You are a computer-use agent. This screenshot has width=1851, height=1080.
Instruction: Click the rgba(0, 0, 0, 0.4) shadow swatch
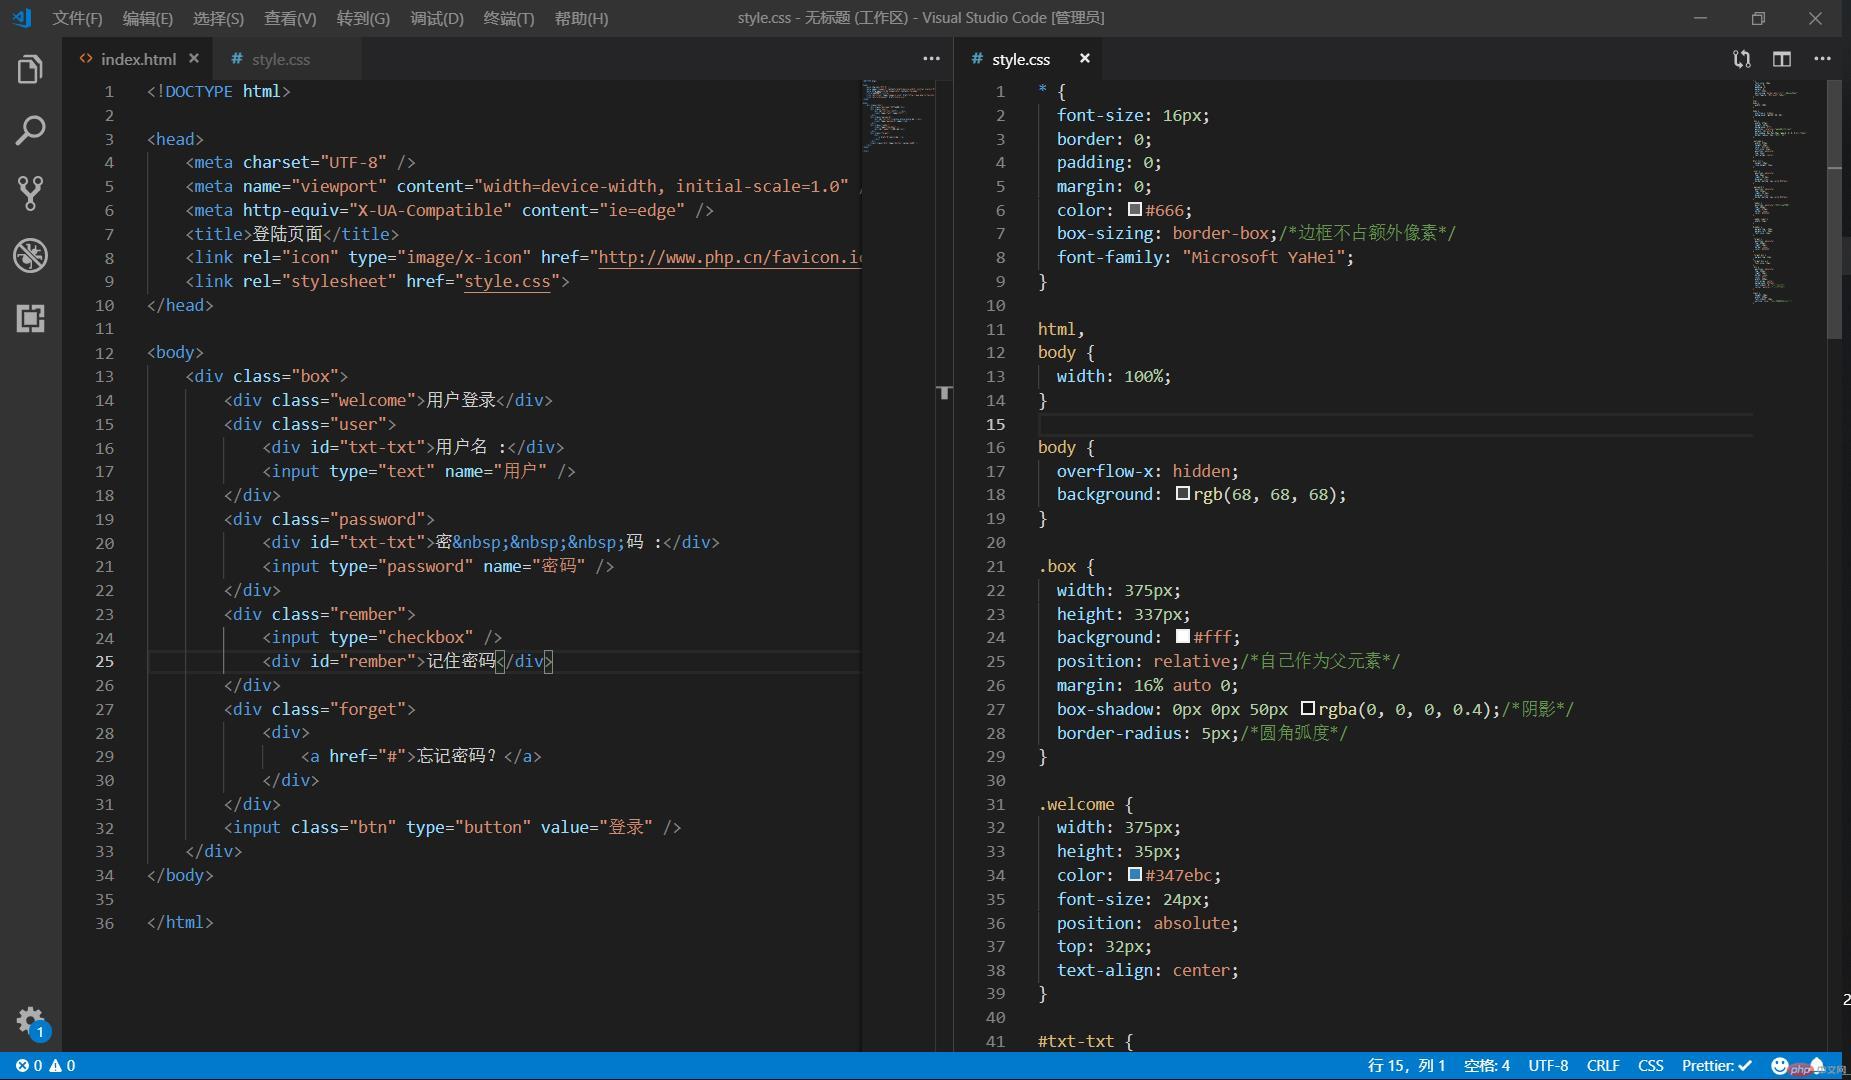click(1307, 708)
